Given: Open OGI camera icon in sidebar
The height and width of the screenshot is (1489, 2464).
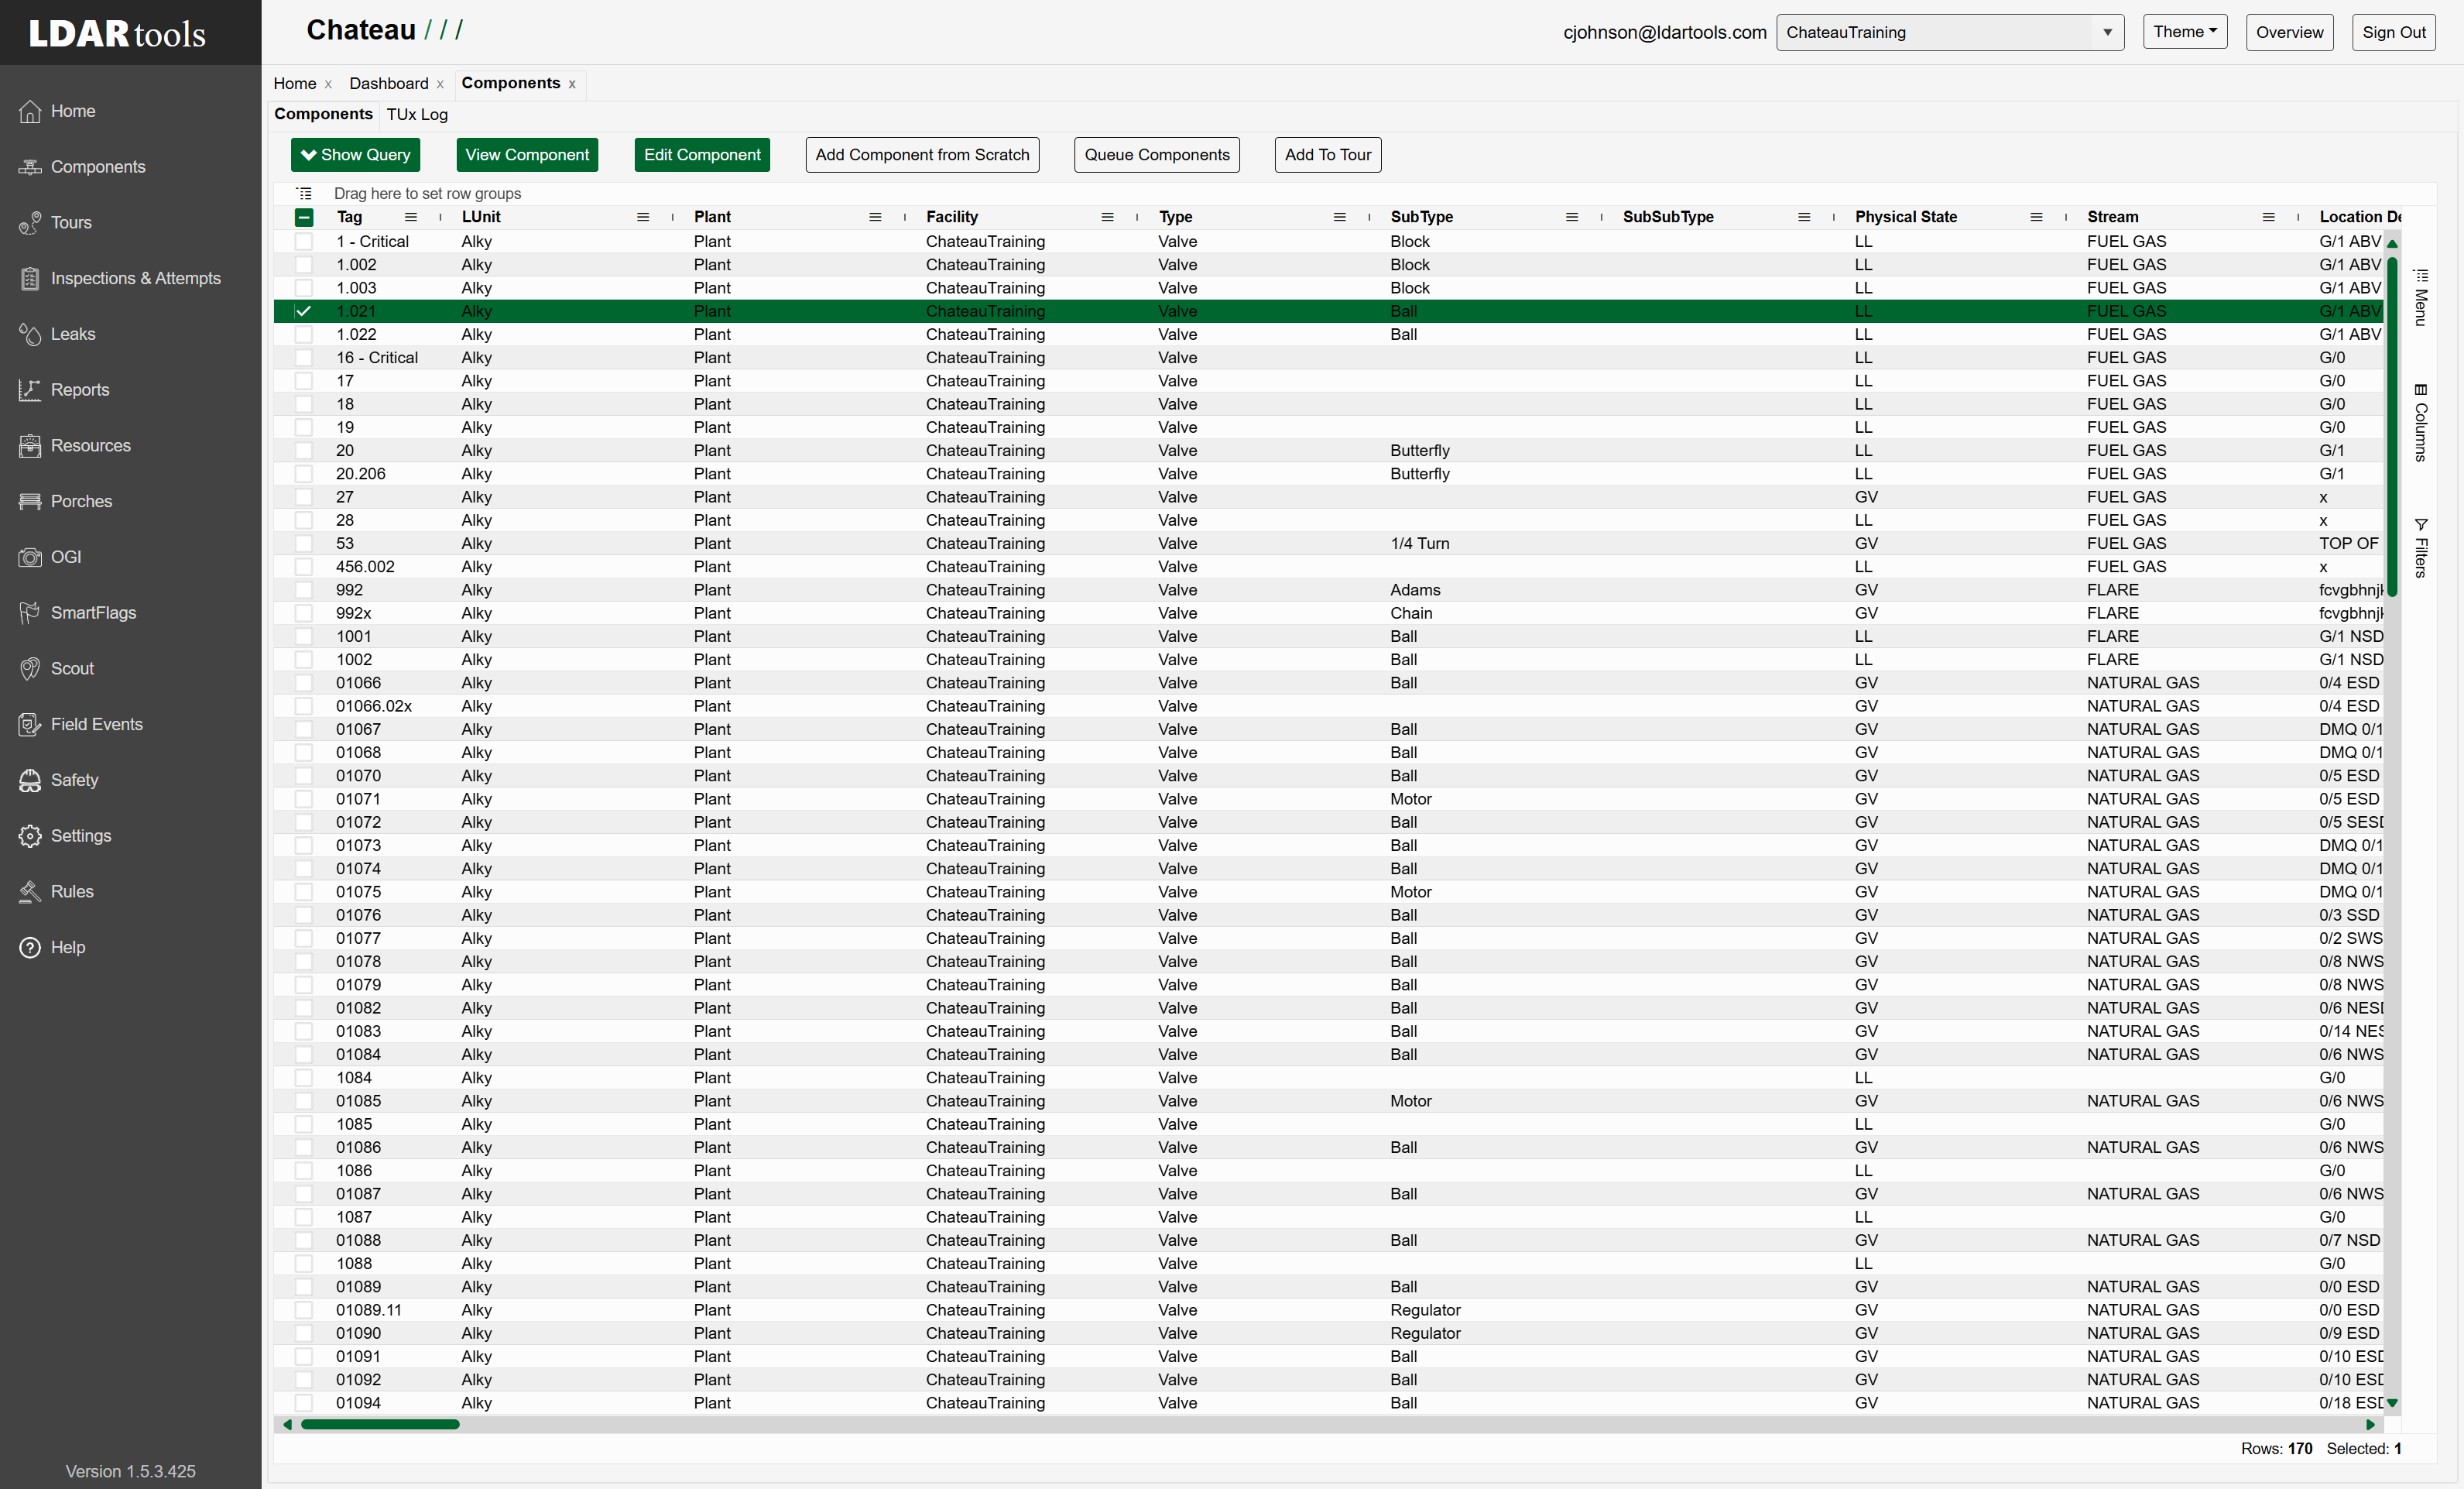Looking at the screenshot, I should 30,557.
